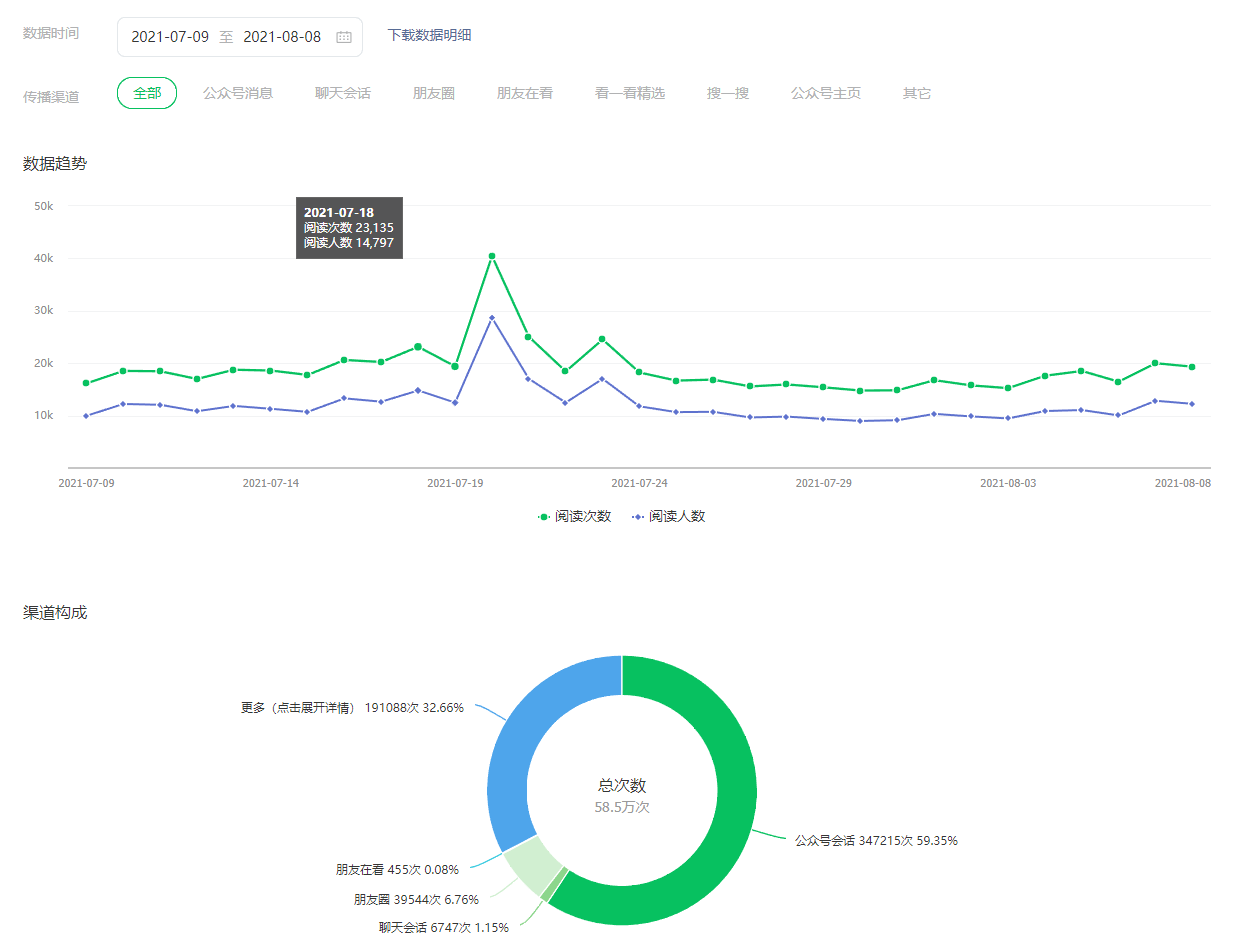Open end date 2021-08-08 picker
1237x933 pixels.
282,37
